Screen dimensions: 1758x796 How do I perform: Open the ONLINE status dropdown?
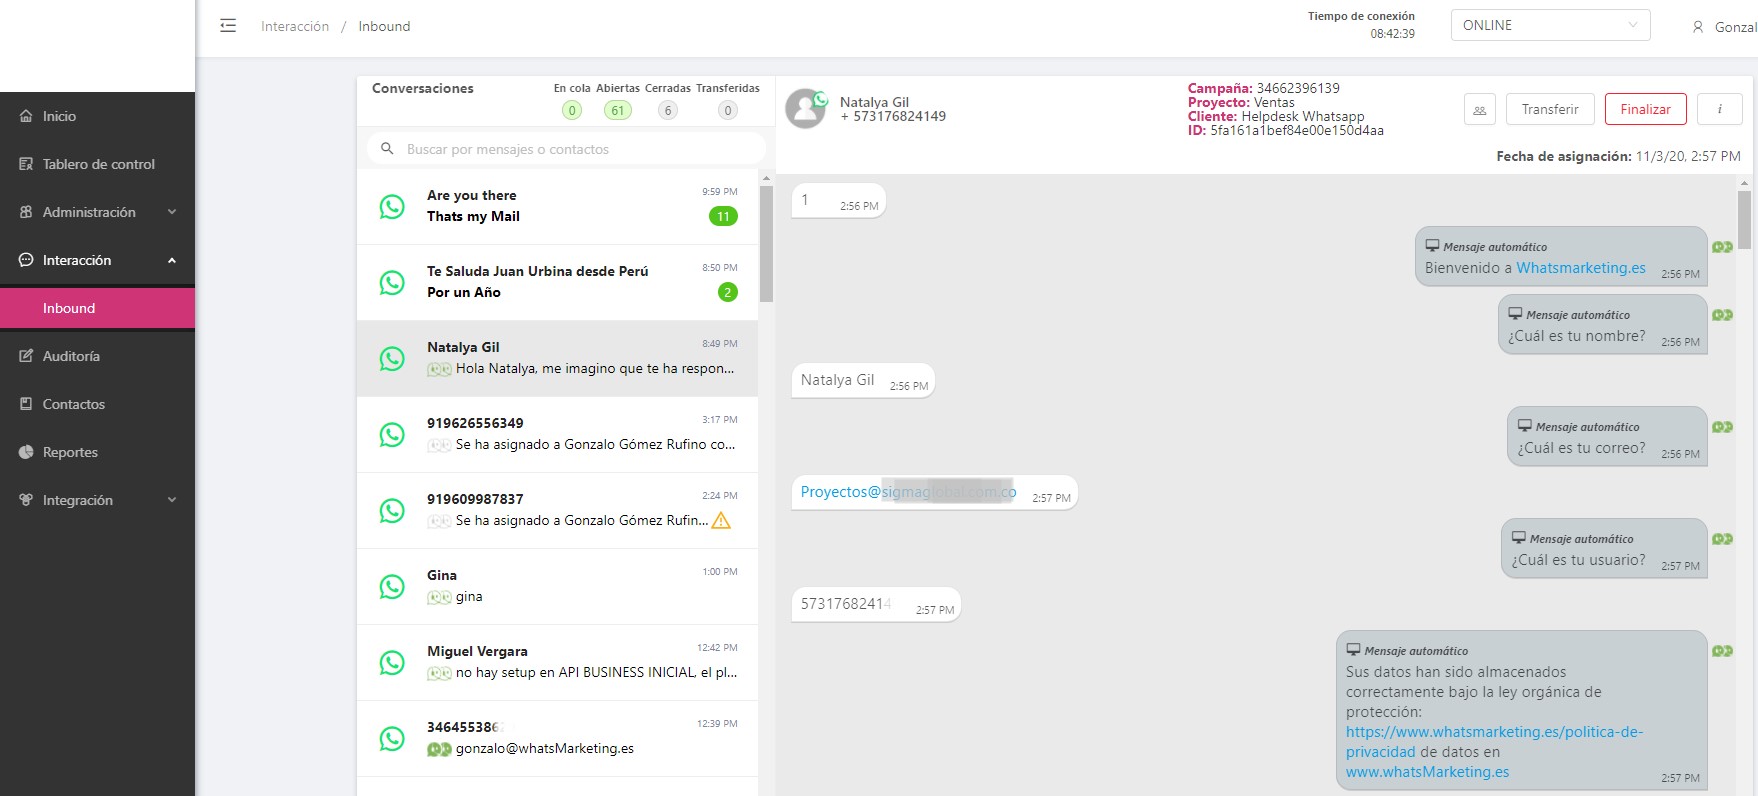pos(1550,25)
